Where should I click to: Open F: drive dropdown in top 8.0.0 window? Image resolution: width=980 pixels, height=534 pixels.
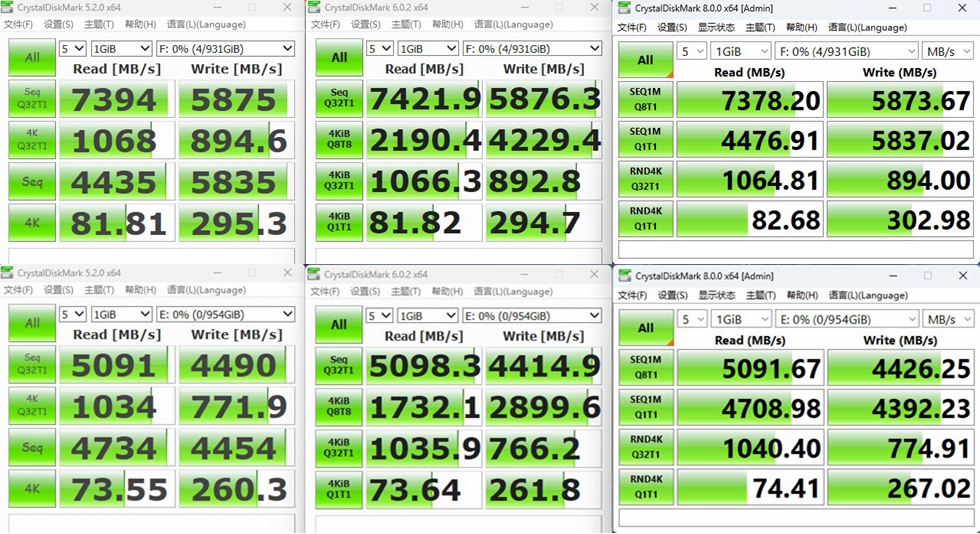tap(847, 51)
